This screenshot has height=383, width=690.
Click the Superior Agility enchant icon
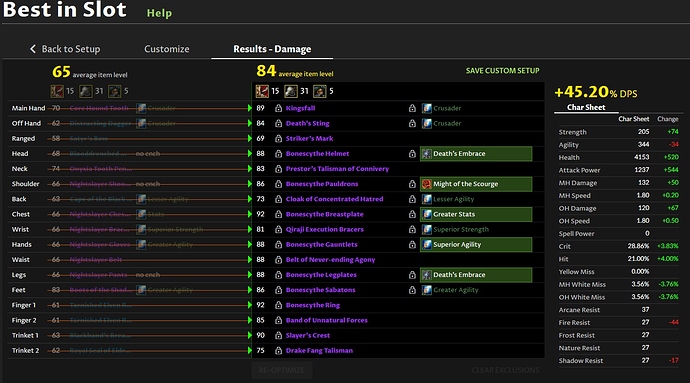(x=427, y=245)
